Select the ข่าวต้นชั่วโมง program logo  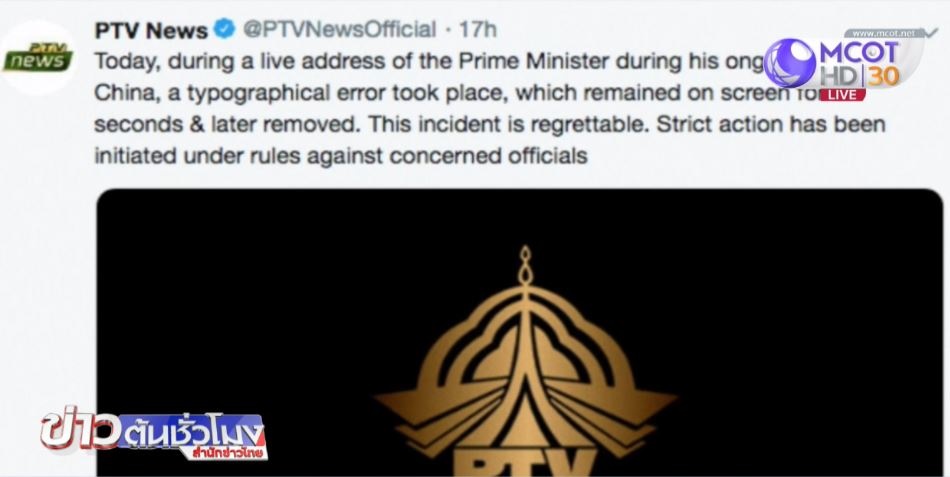point(154,432)
